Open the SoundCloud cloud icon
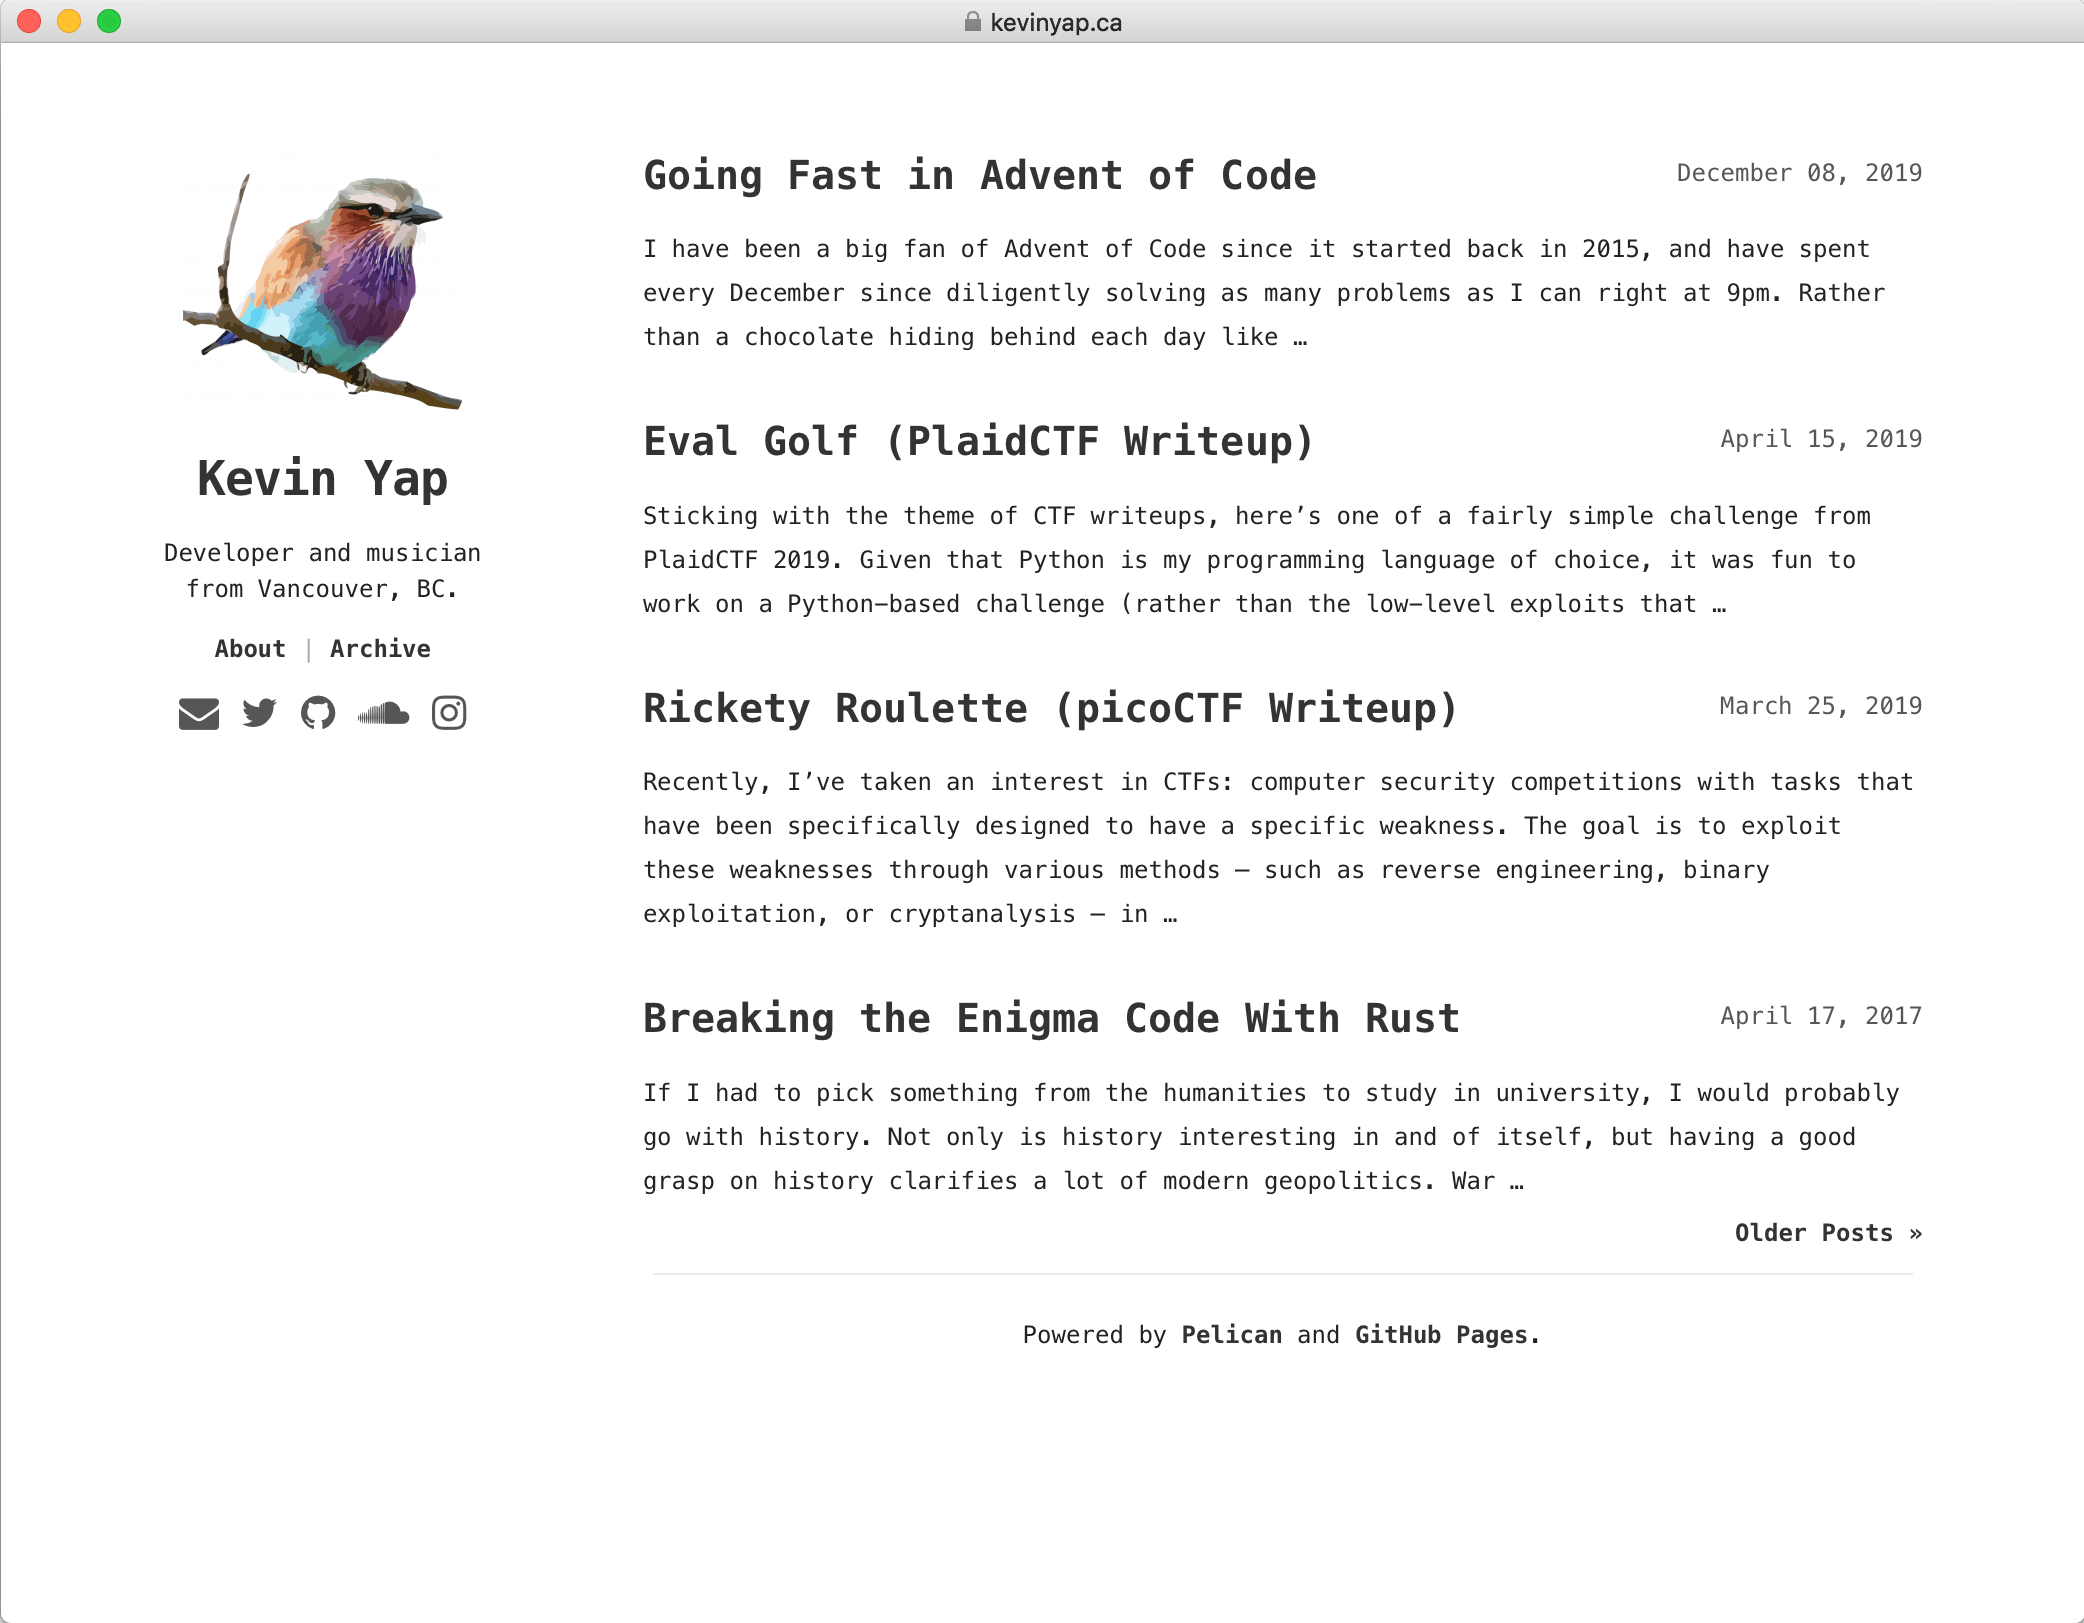 [x=383, y=713]
